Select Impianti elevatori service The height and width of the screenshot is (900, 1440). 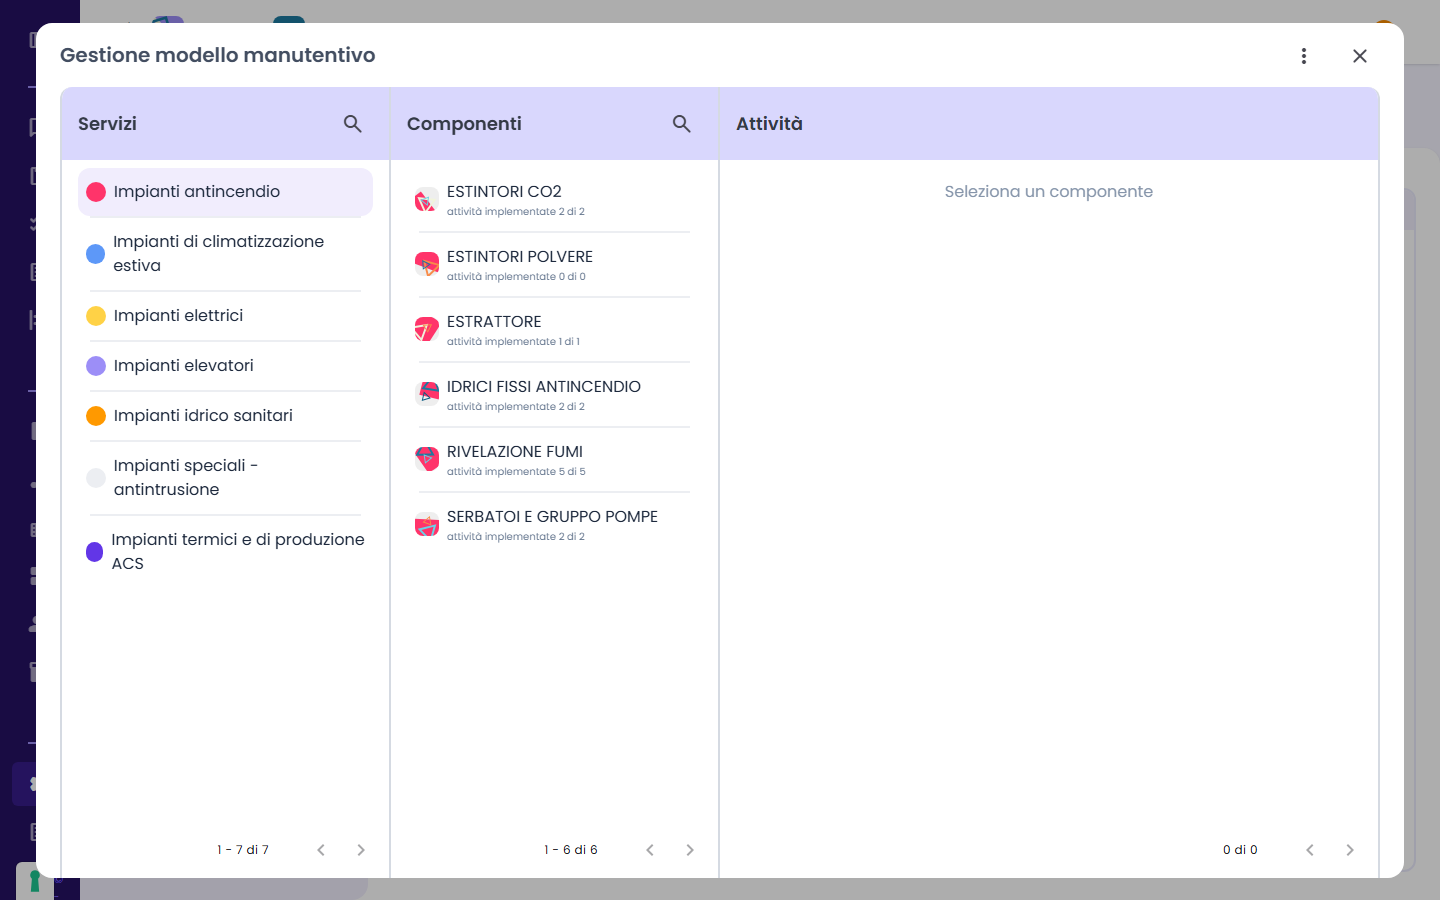click(225, 366)
